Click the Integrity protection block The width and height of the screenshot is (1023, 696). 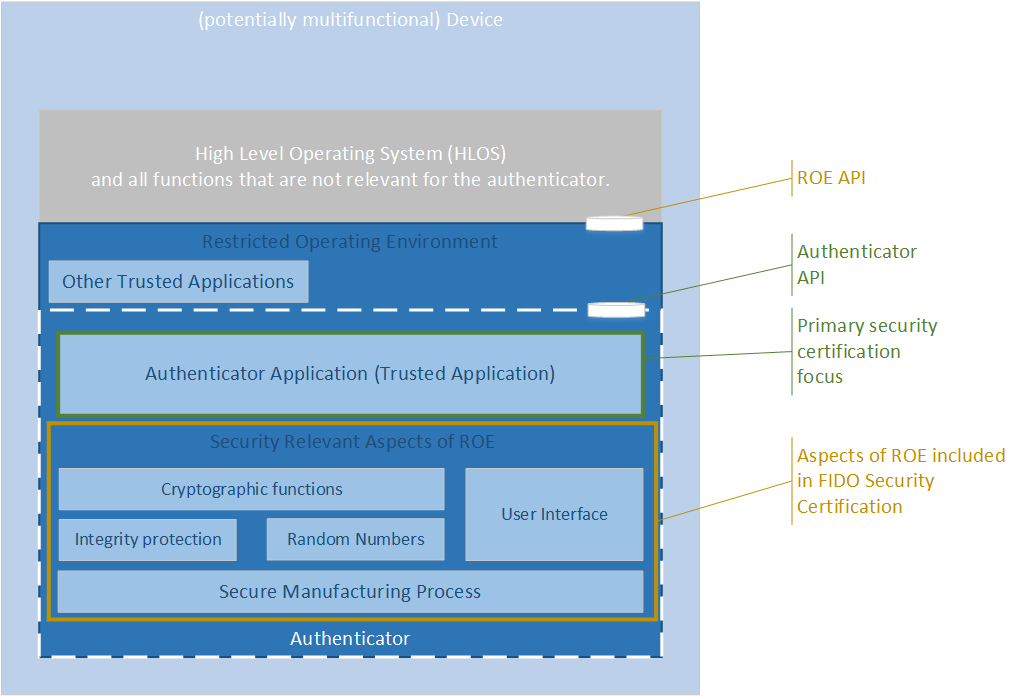click(x=147, y=539)
